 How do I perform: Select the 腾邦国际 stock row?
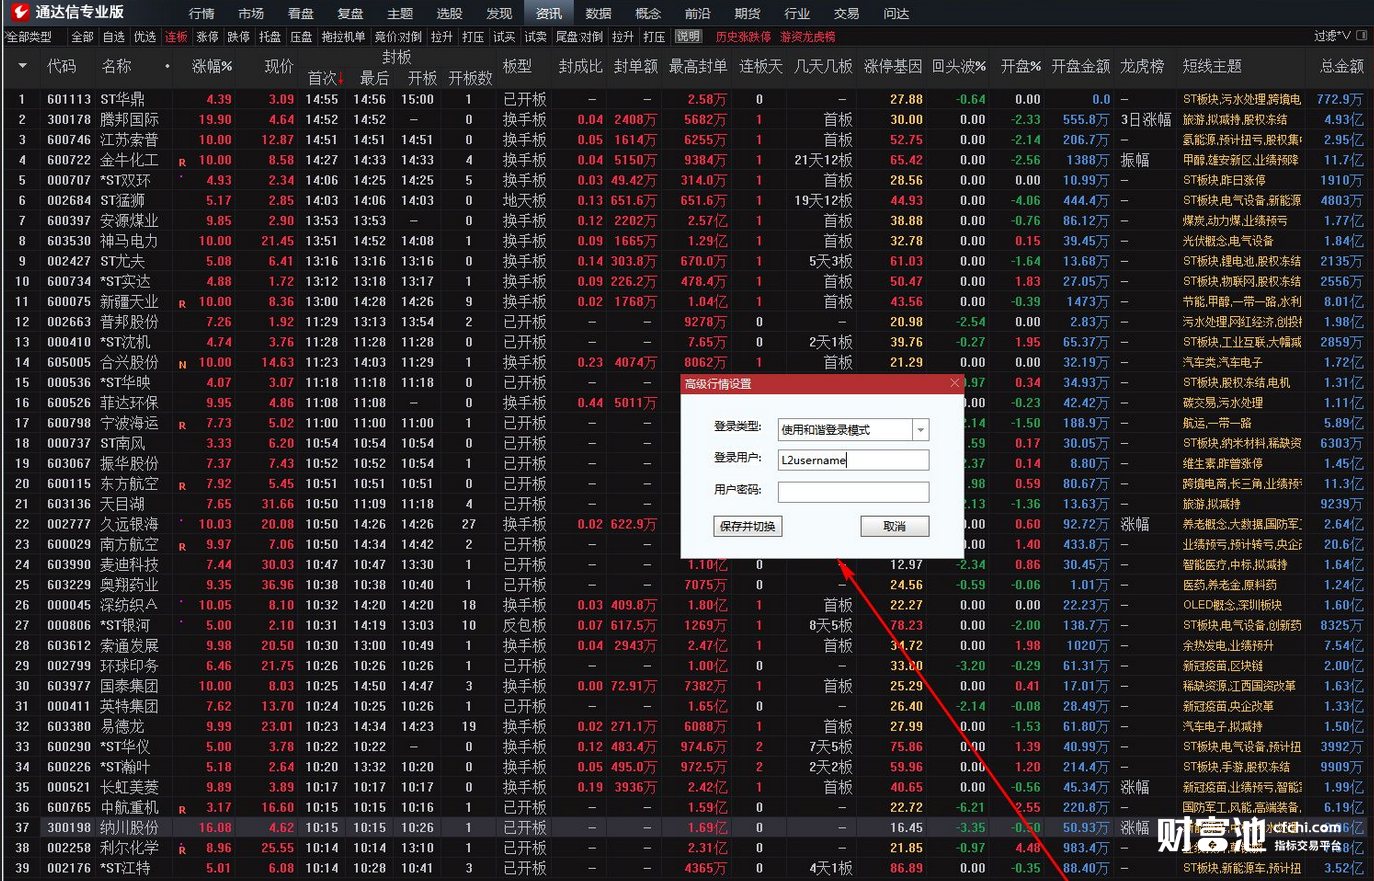[x=687, y=119]
